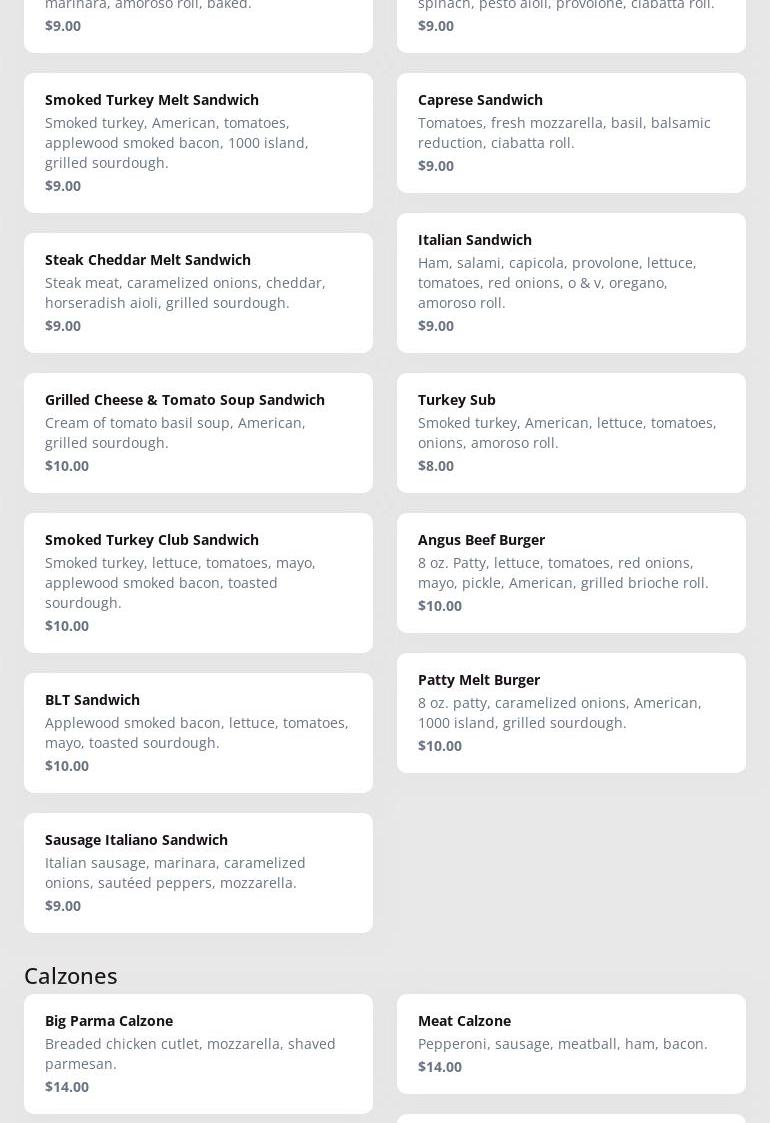Click the Italian Sandwich ingredients text

pyautogui.click(x=557, y=283)
